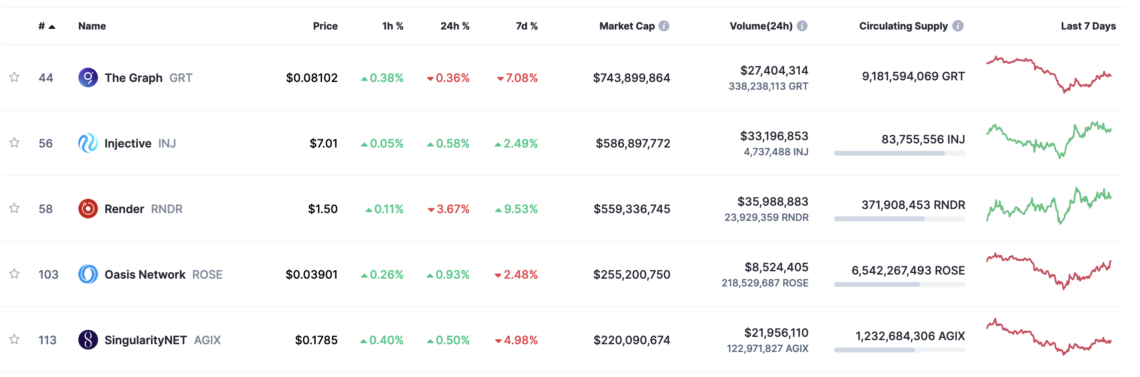Click the Injective coin logo

[x=88, y=143]
